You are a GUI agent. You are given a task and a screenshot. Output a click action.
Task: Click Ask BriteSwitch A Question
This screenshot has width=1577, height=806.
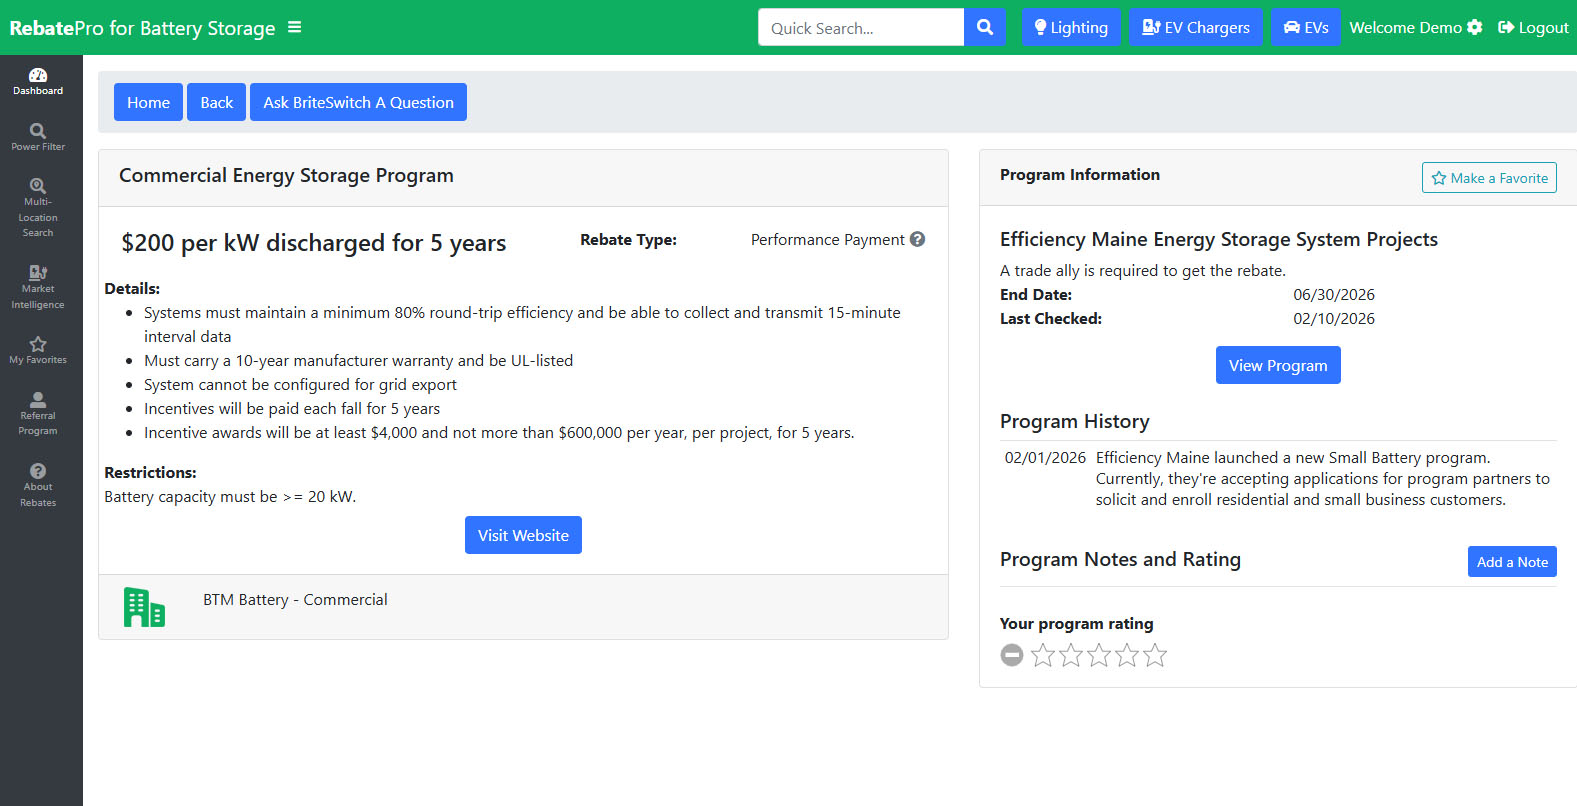point(358,102)
